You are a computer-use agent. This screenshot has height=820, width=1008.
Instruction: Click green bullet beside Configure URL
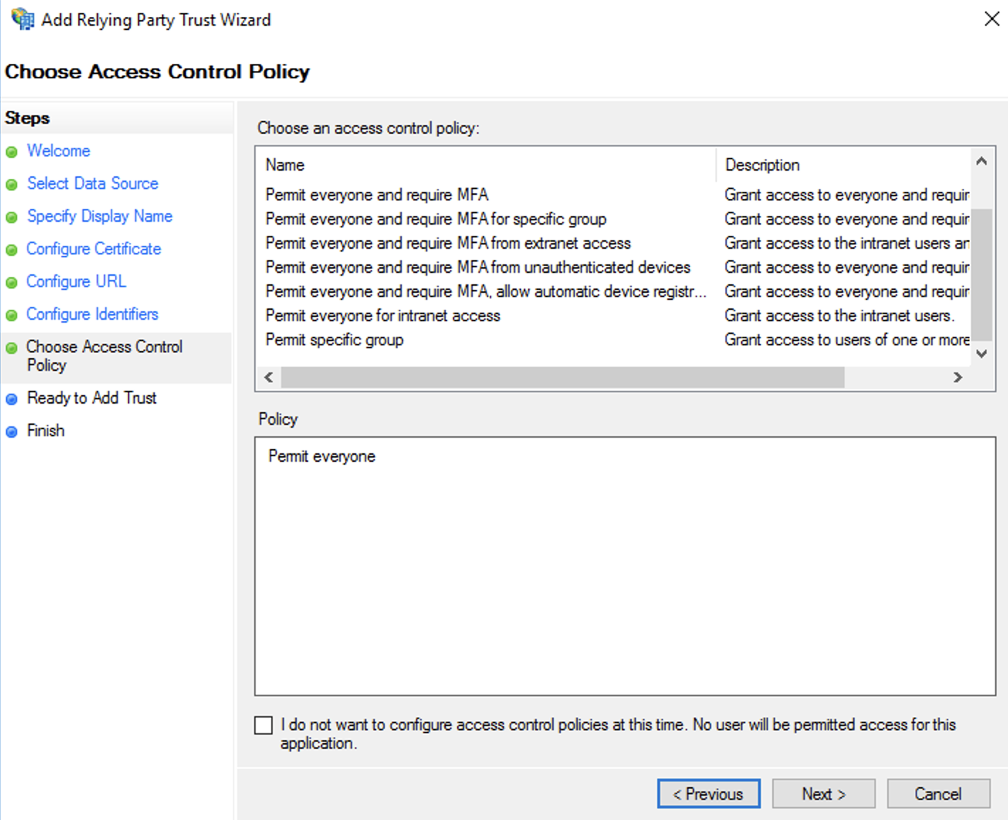12,283
